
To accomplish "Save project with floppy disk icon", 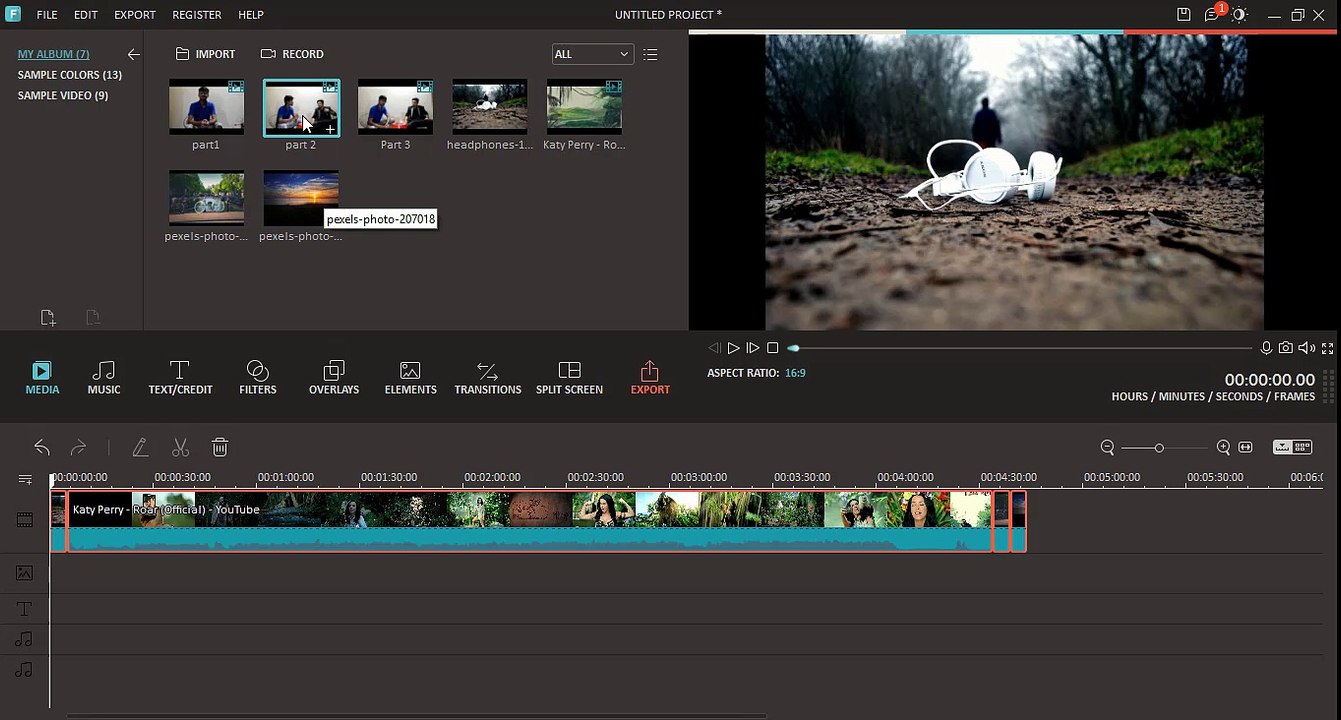I will click(1184, 15).
